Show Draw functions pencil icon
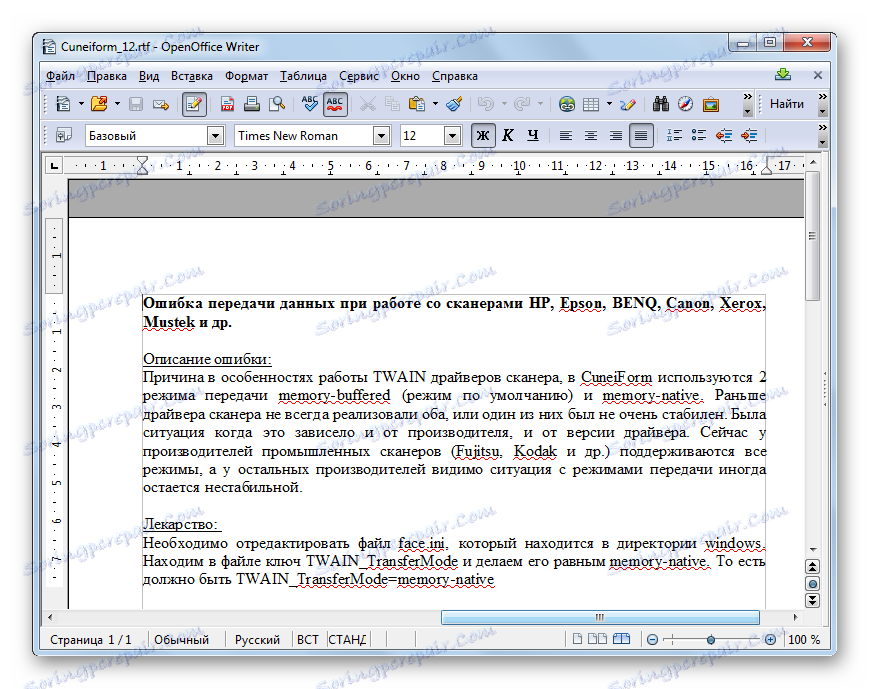This screenshot has height=689, width=870. tap(628, 104)
